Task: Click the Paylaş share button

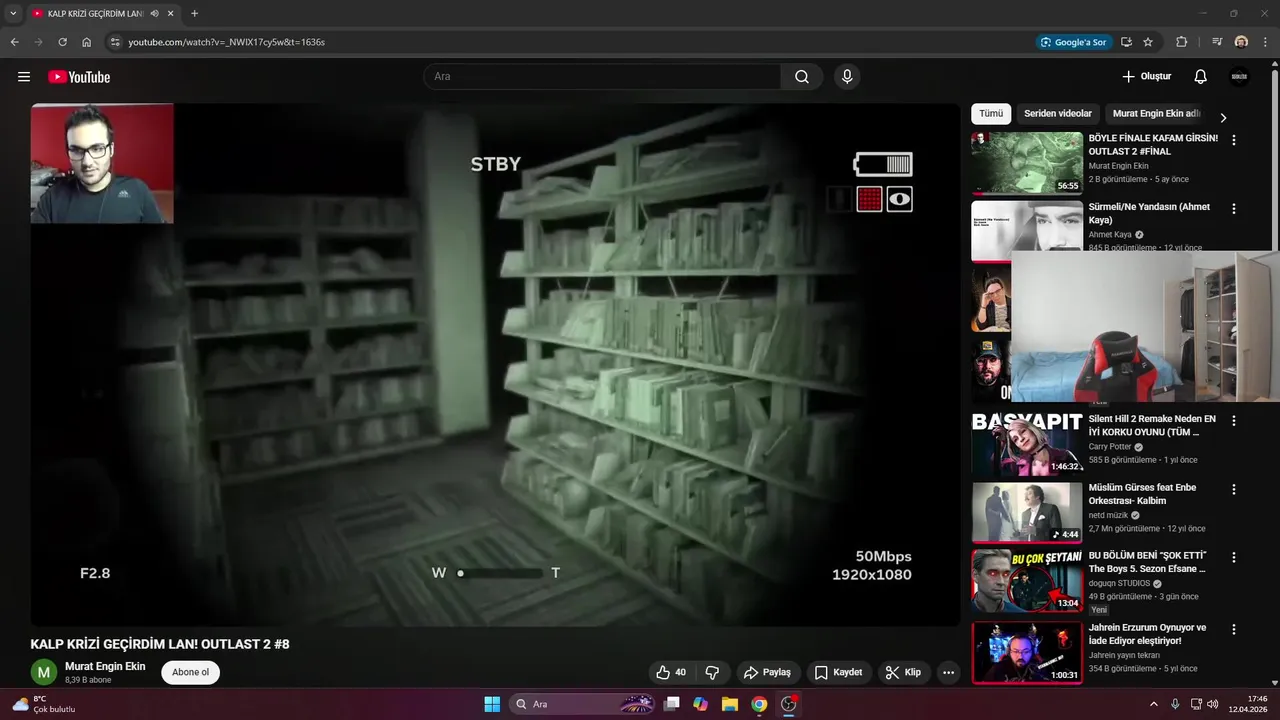Action: pos(767,673)
